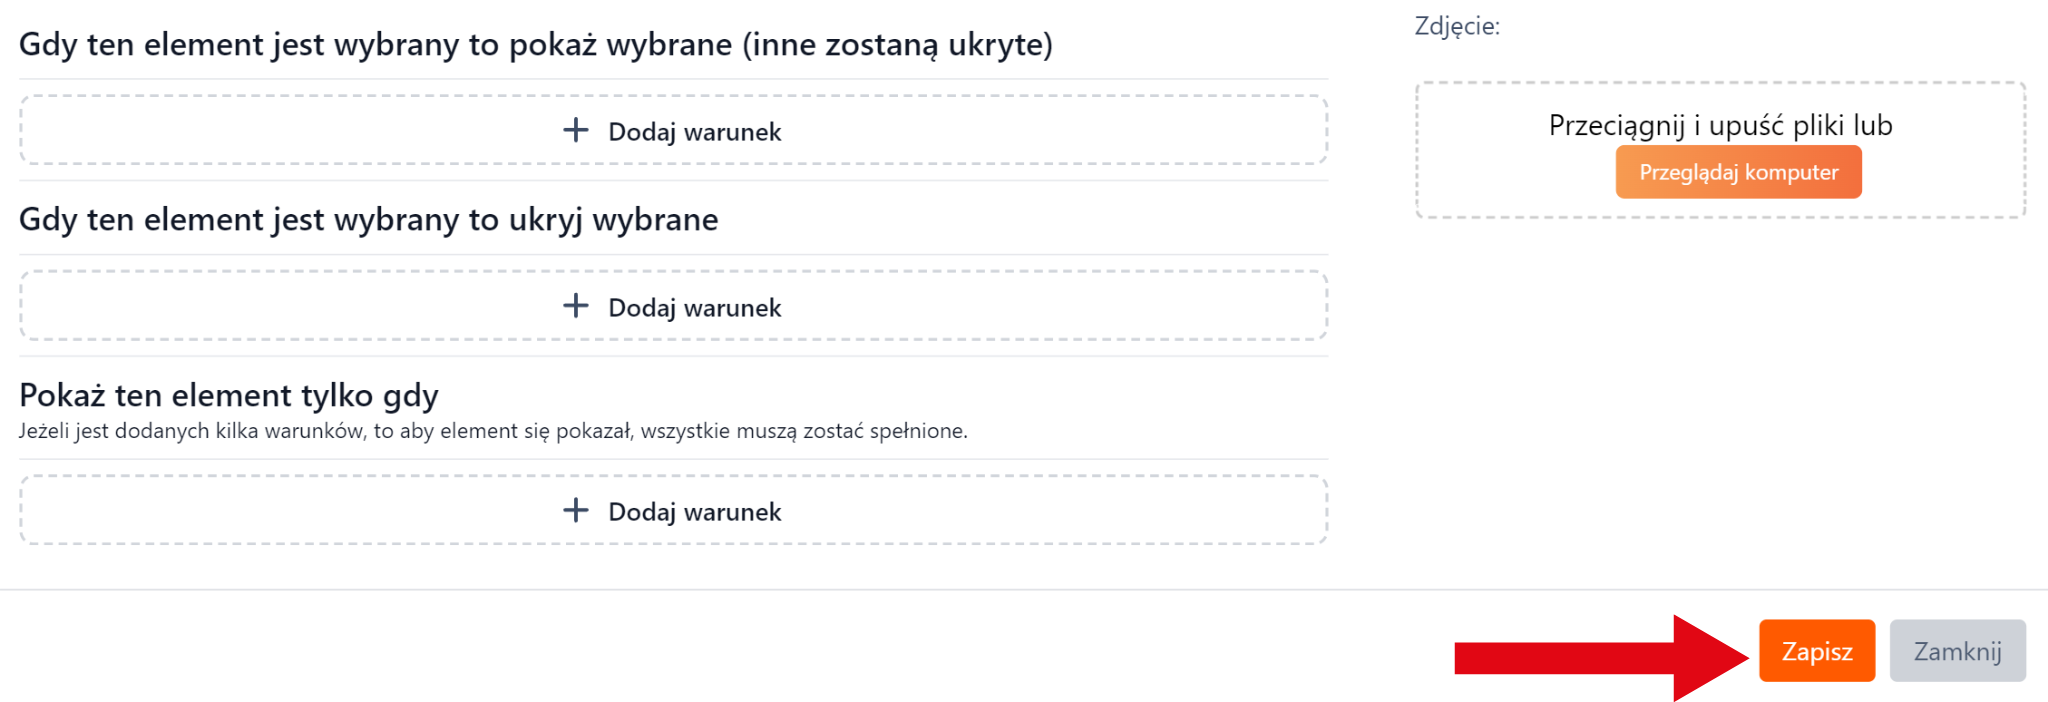
Task: Click the '(inne zostaną ukryte)' parenthetical text
Action: point(897,44)
